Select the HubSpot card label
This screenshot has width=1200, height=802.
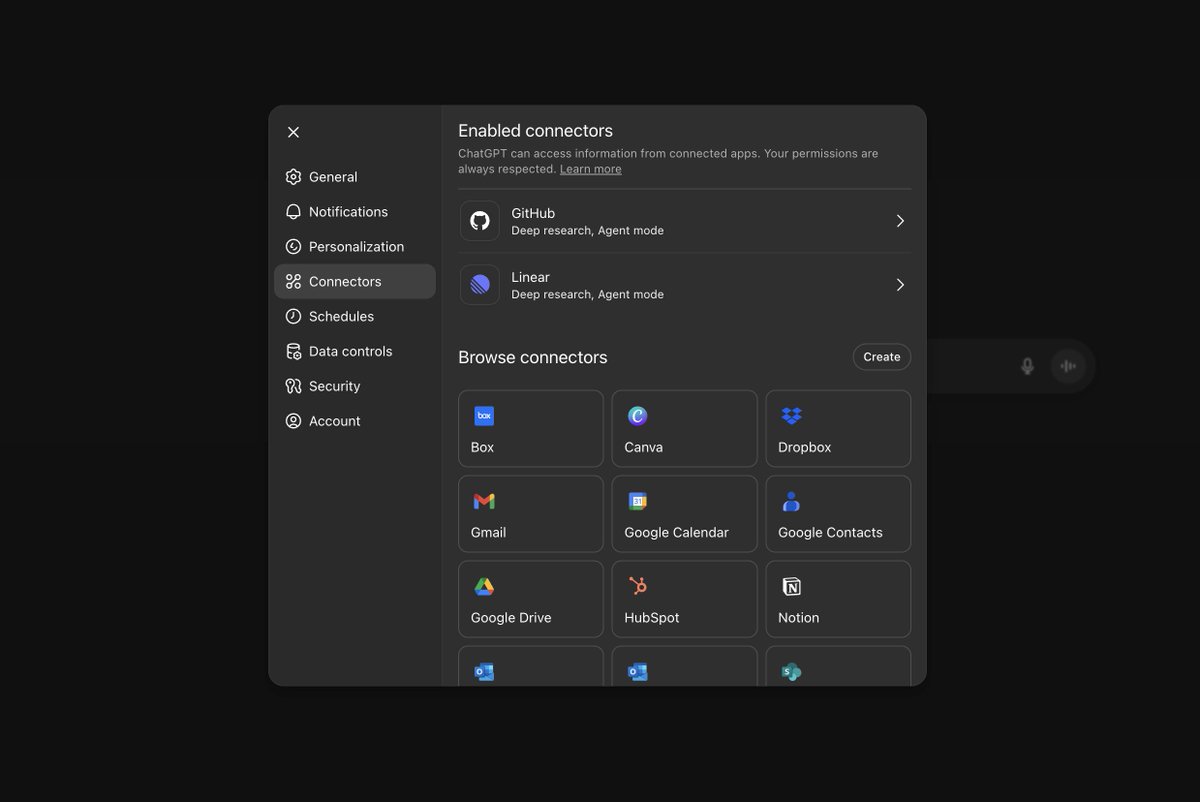(652, 618)
